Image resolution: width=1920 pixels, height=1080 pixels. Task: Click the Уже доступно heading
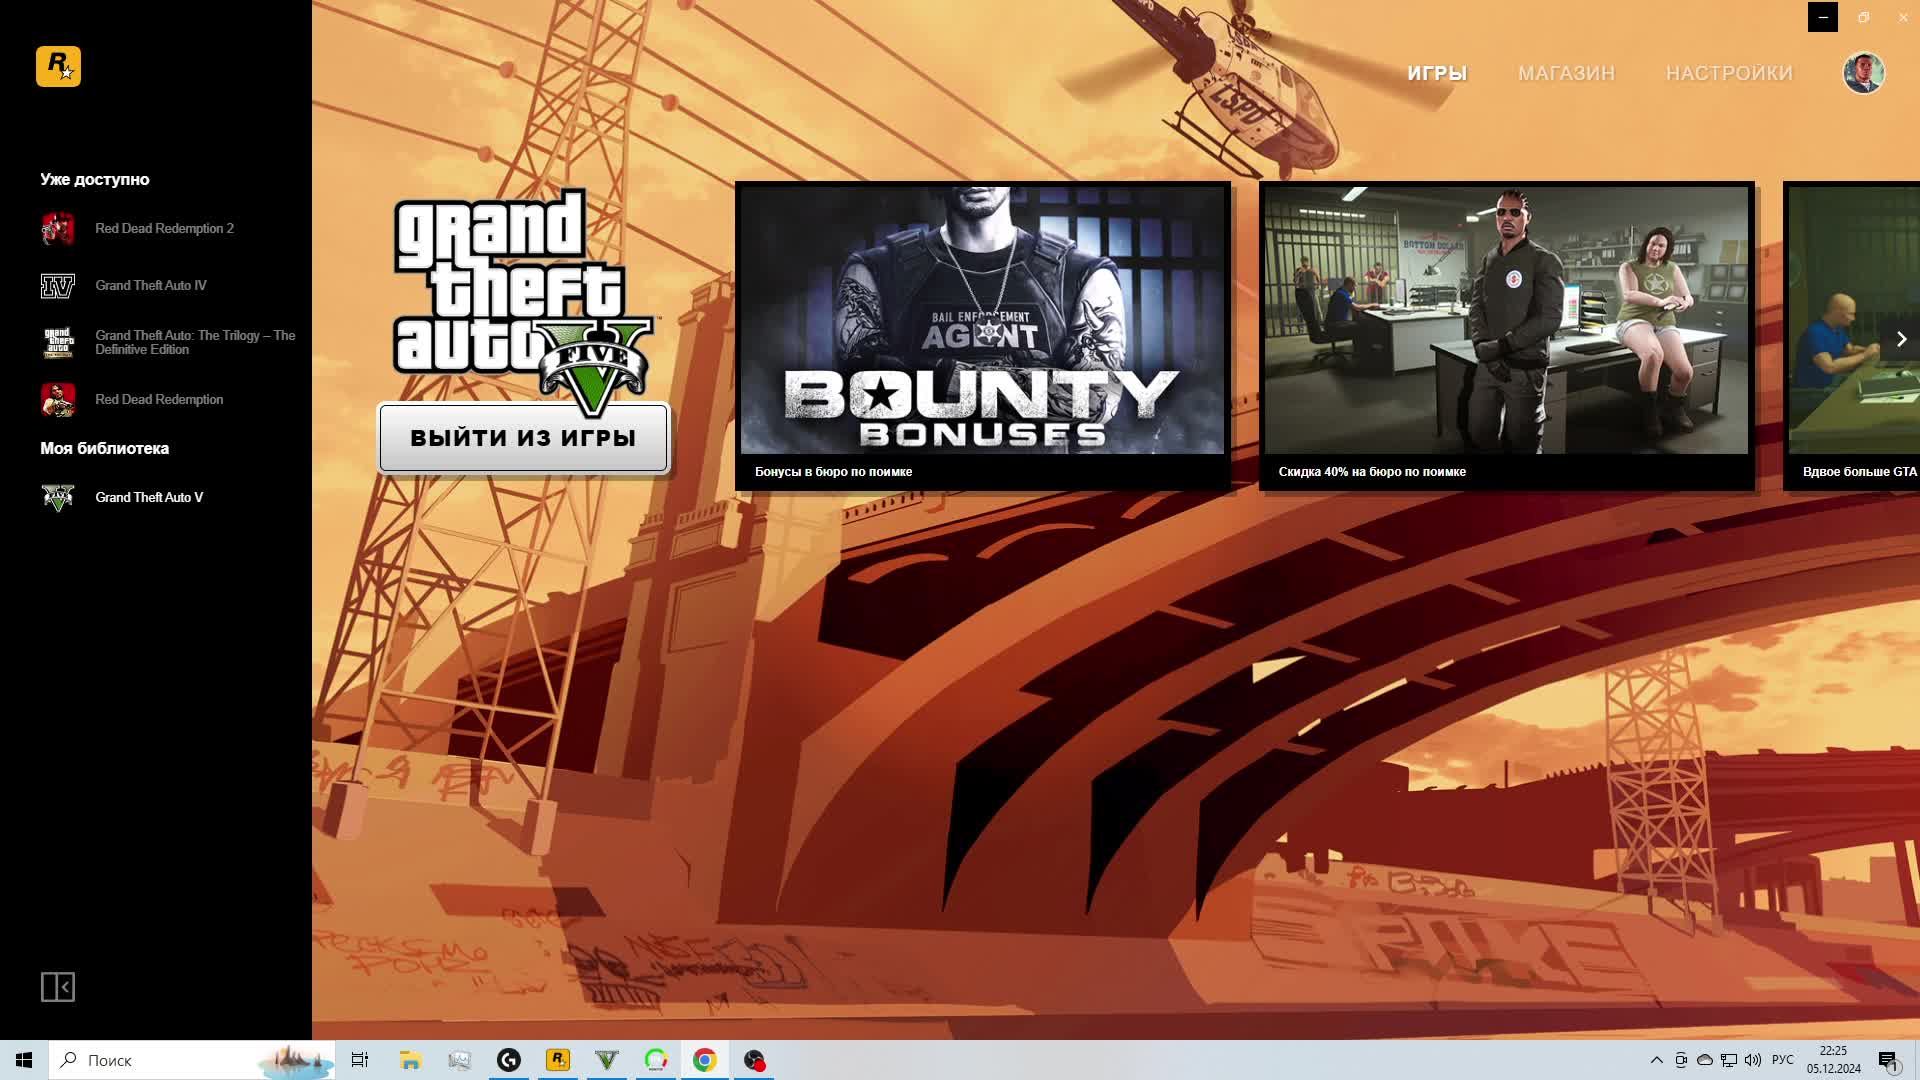click(95, 180)
